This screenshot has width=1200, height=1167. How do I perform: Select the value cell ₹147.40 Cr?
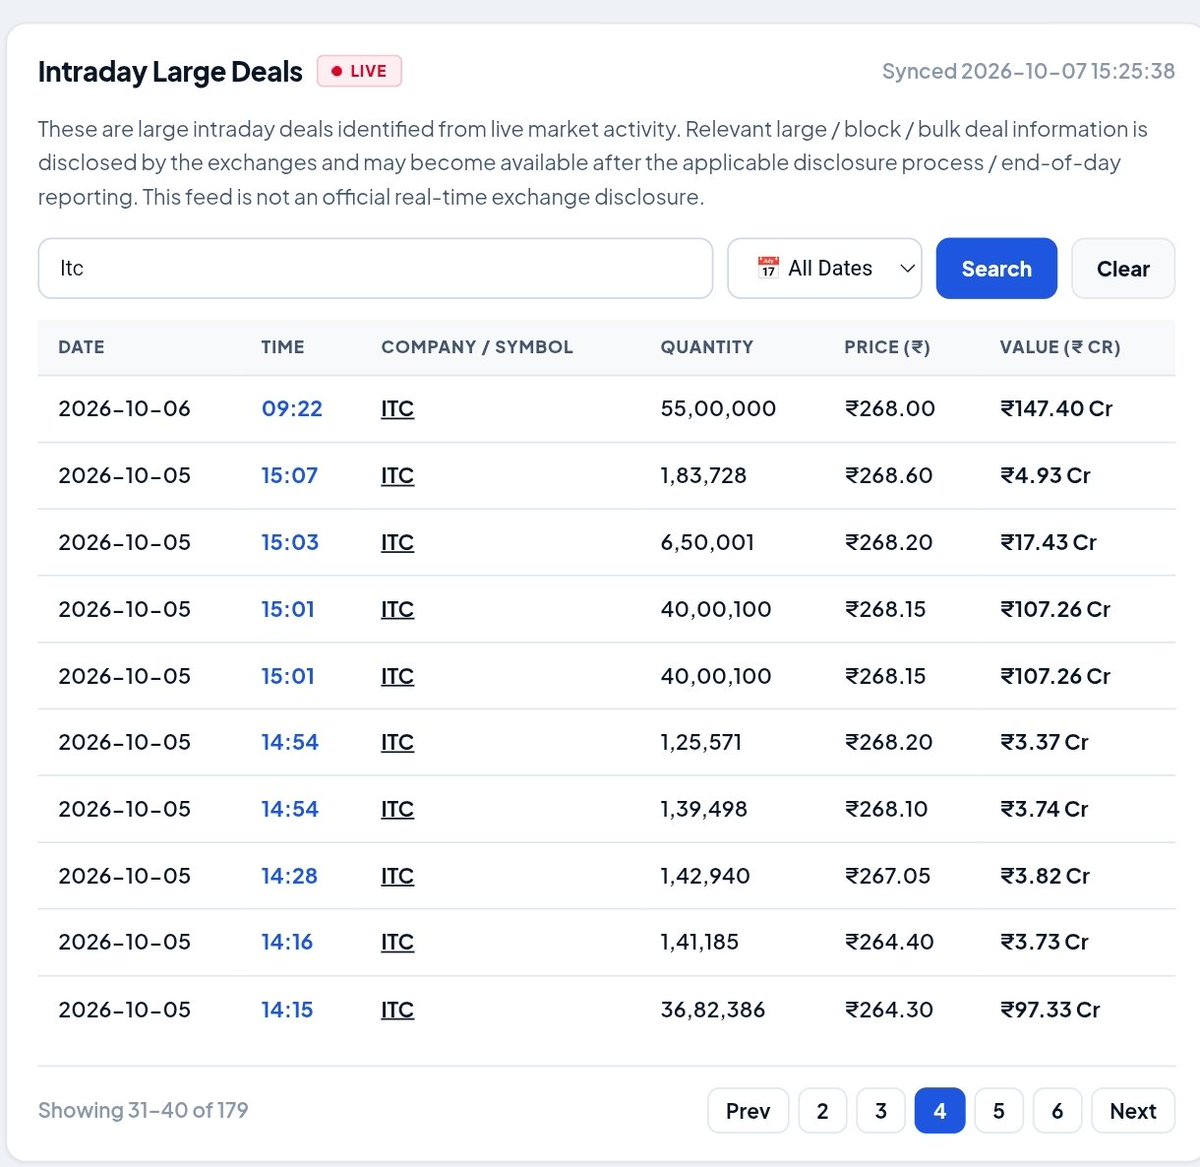(x=1056, y=408)
